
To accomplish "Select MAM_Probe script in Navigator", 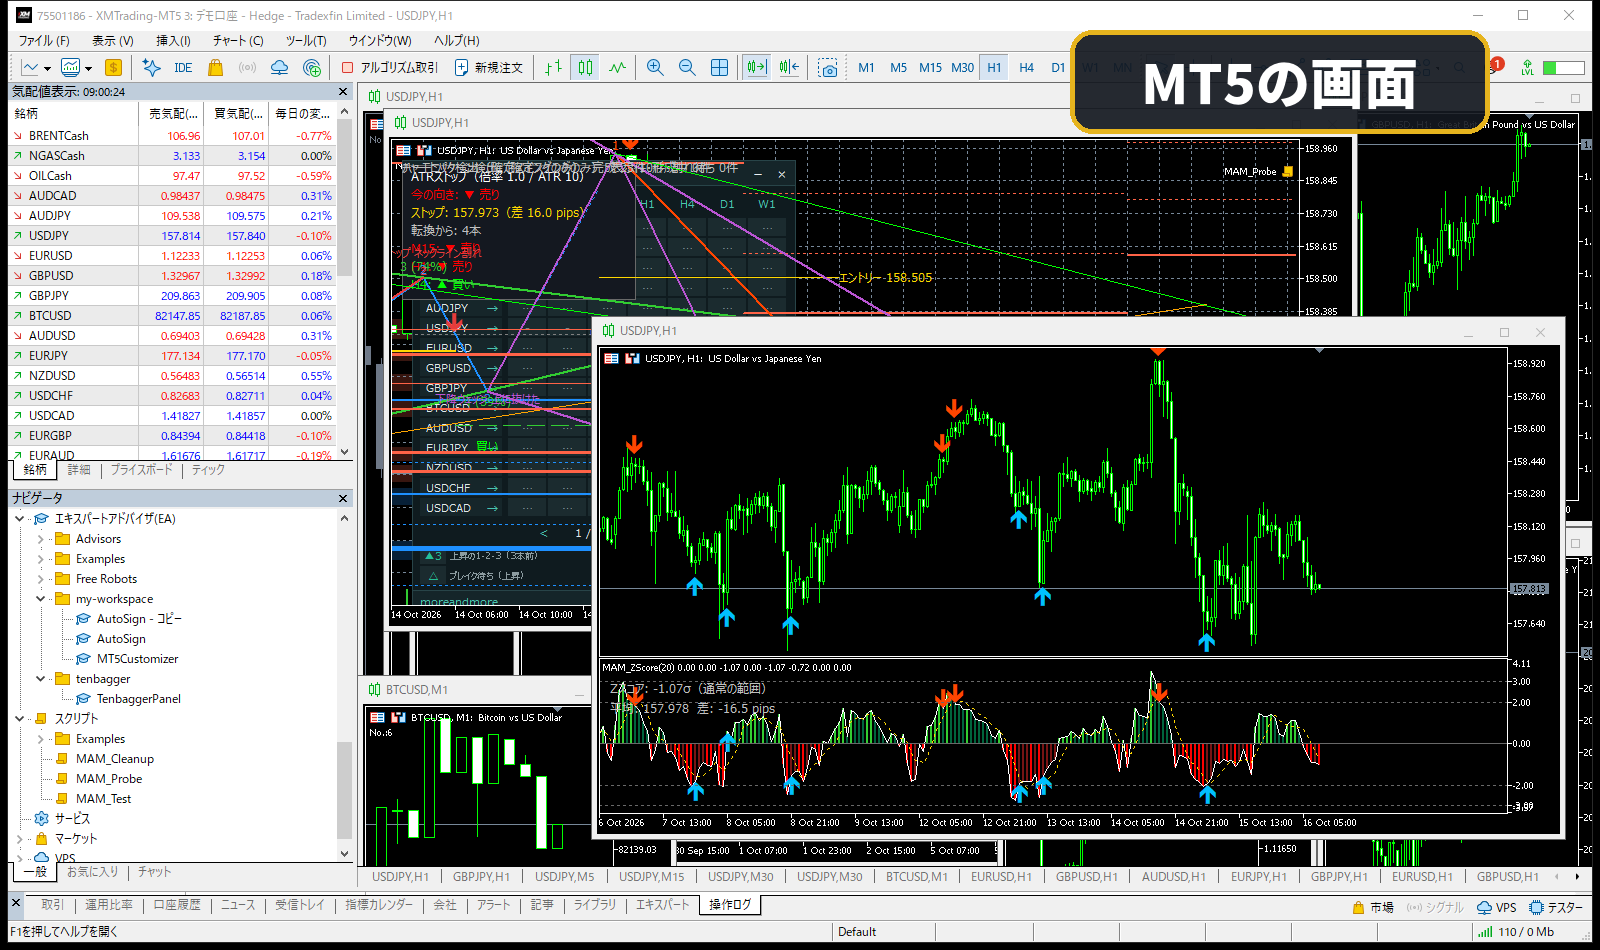I will pyautogui.click(x=108, y=779).
